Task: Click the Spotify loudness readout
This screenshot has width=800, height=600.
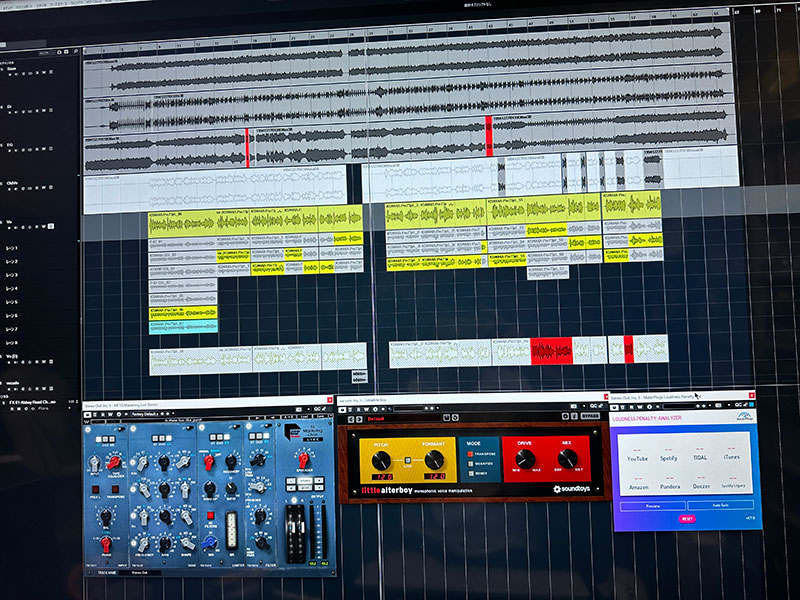Action: [668, 455]
